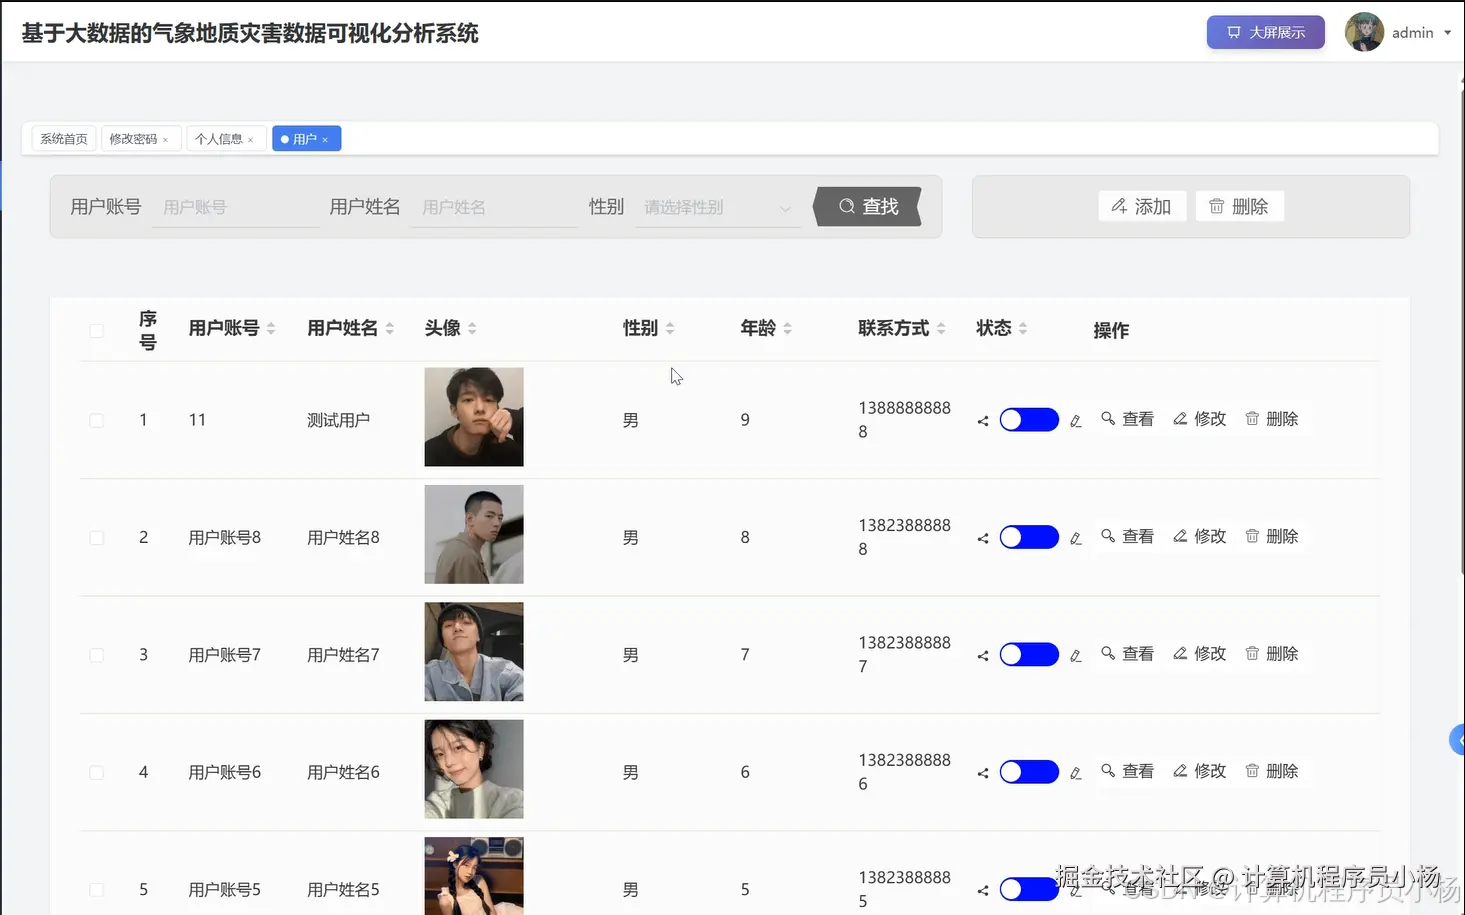
Task: Check the checkbox for row 用户账号6
Action: point(96,773)
